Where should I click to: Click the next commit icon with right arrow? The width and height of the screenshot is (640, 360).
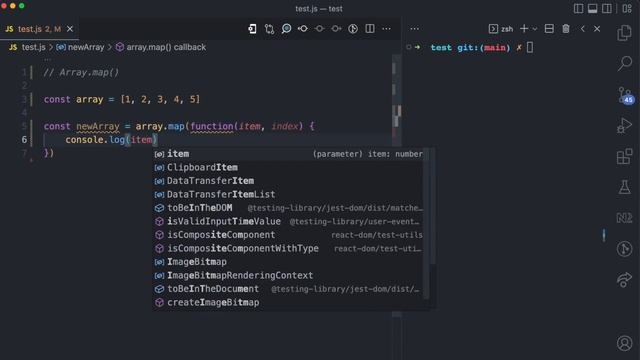click(x=336, y=29)
